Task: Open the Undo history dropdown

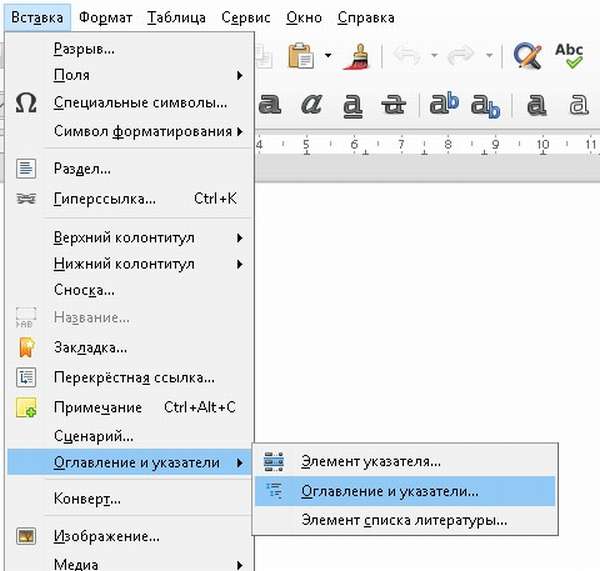Action: (434, 56)
